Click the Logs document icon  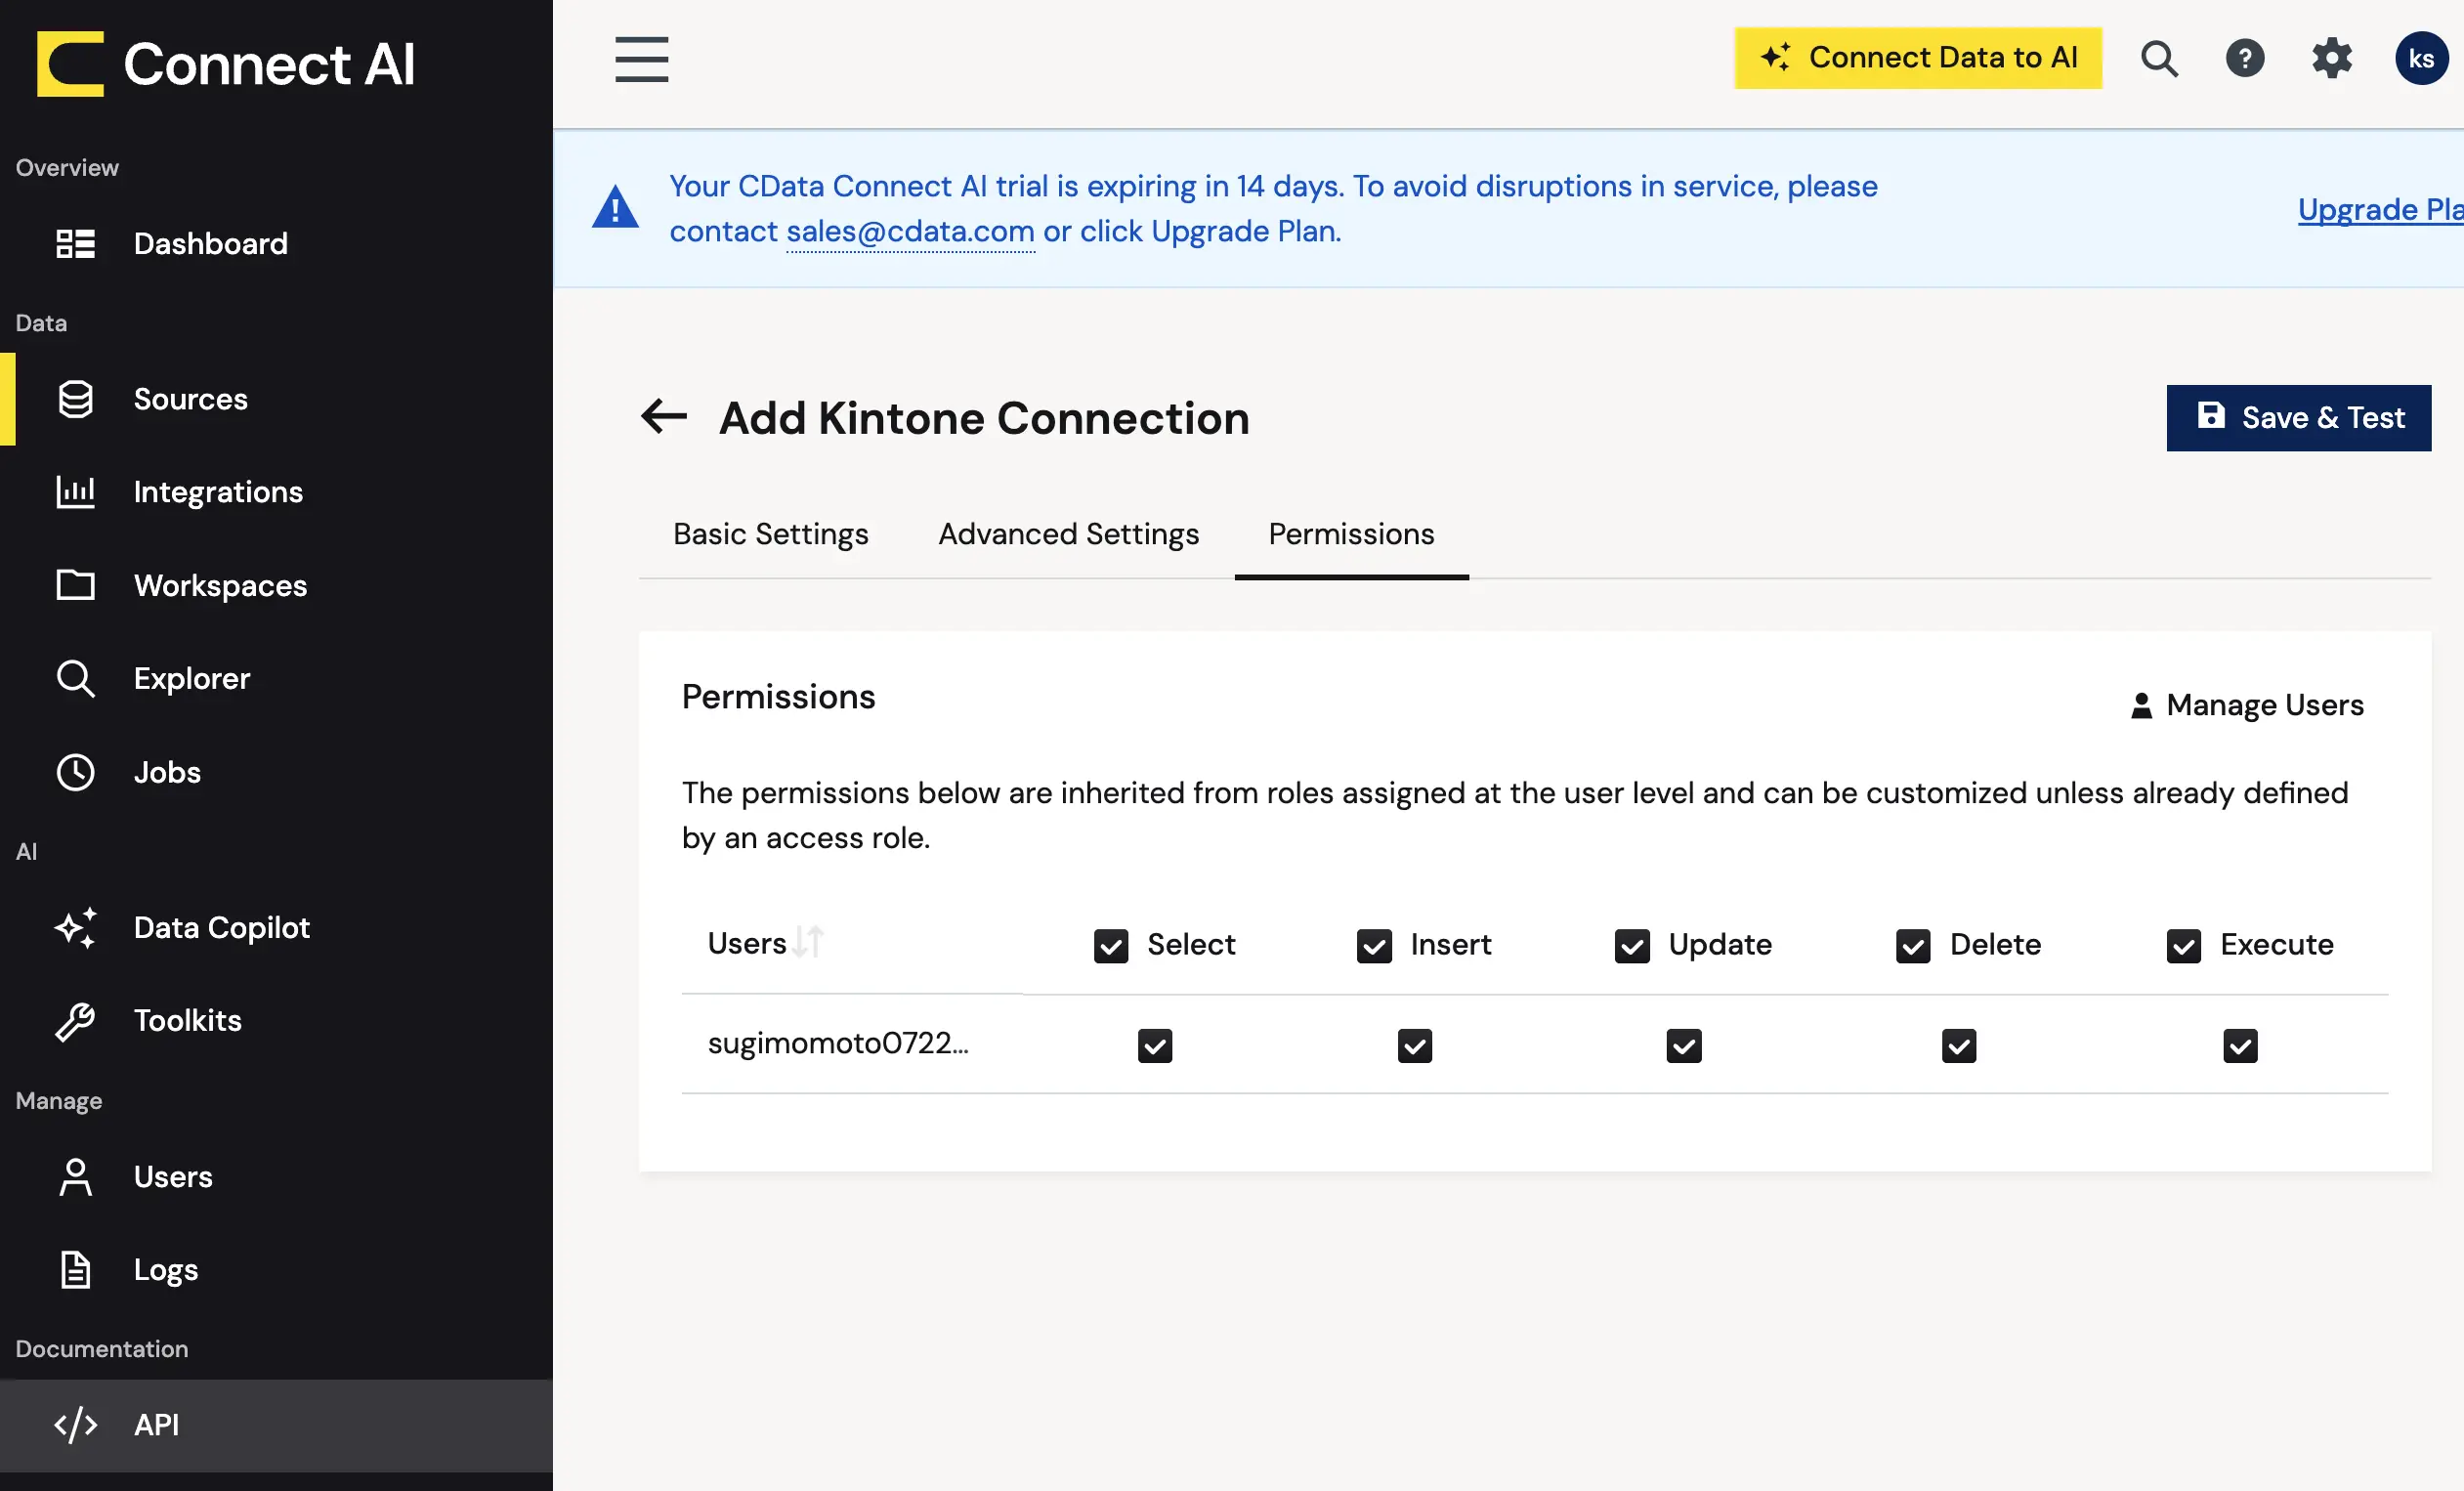pos(75,1270)
